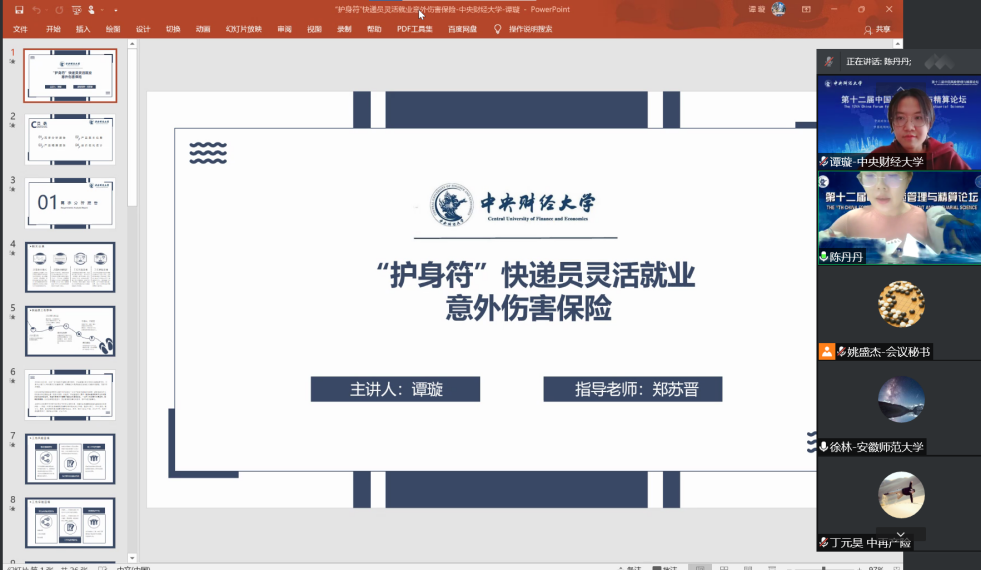Click the muted microphone icon beside 正在讲话
The height and width of the screenshot is (570, 981).
[829, 61]
